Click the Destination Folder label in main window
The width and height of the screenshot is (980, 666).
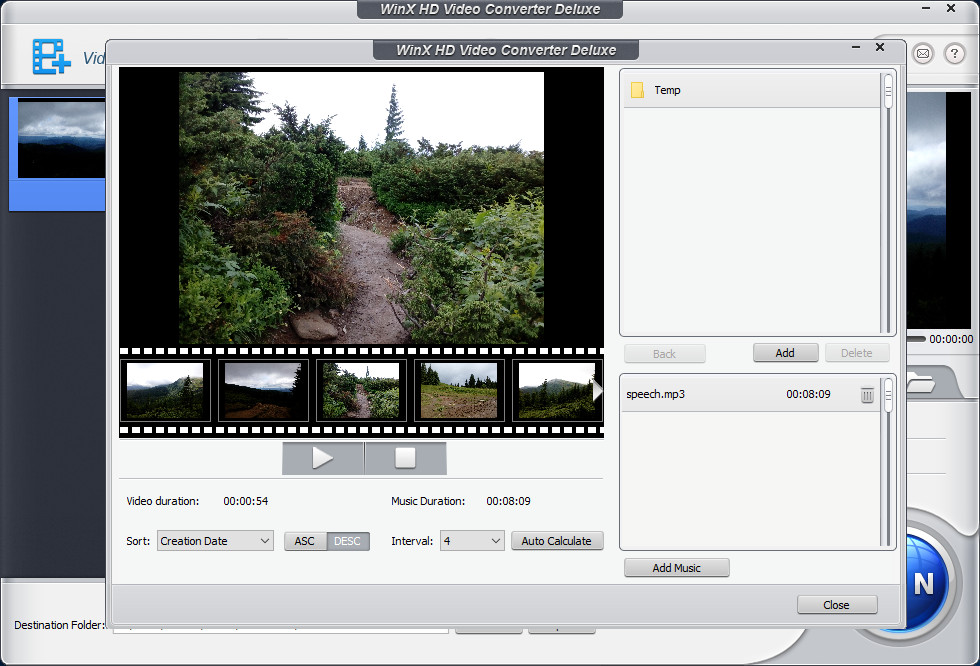[59, 625]
